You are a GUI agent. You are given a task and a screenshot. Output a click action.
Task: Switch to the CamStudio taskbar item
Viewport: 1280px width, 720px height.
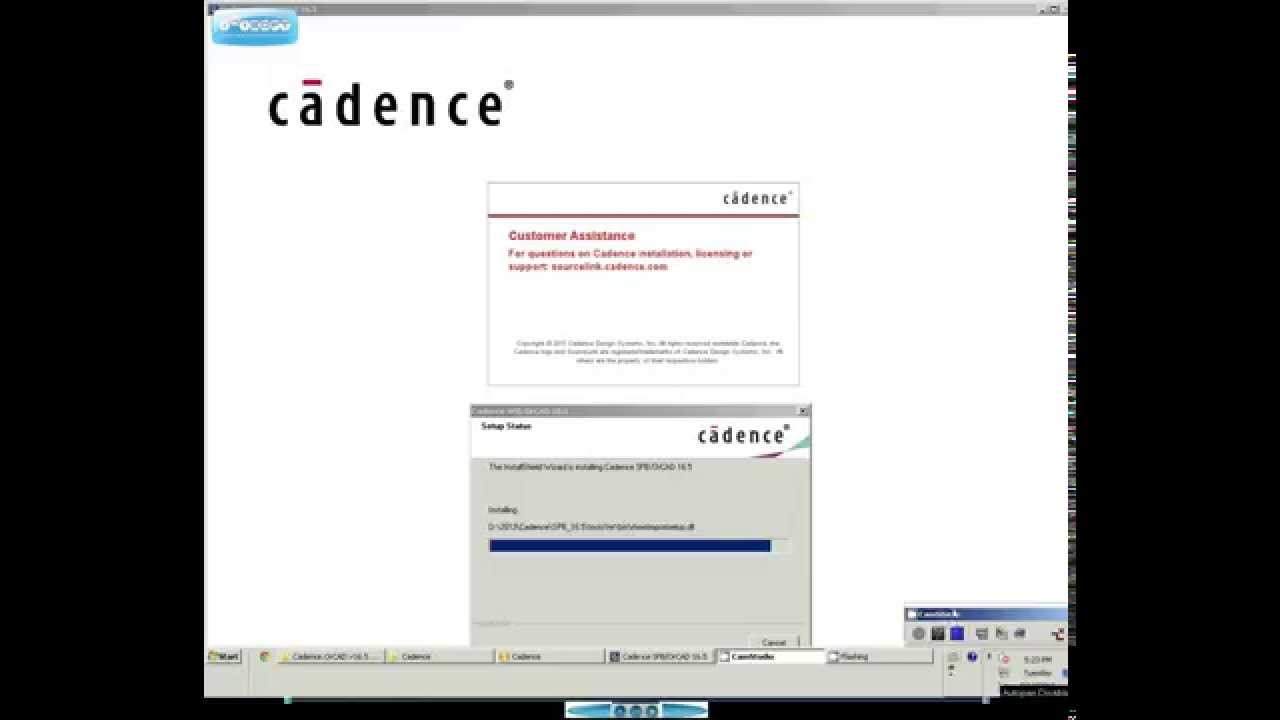tap(771, 657)
